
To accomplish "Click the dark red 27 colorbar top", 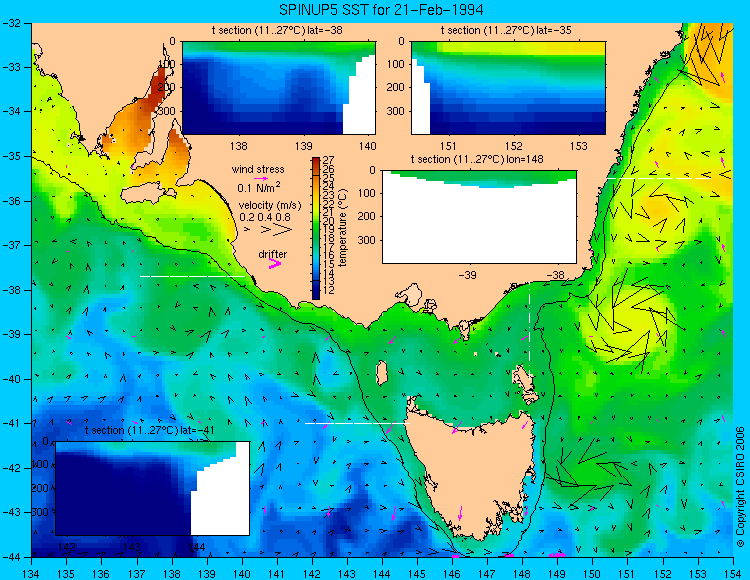I will (x=316, y=160).
